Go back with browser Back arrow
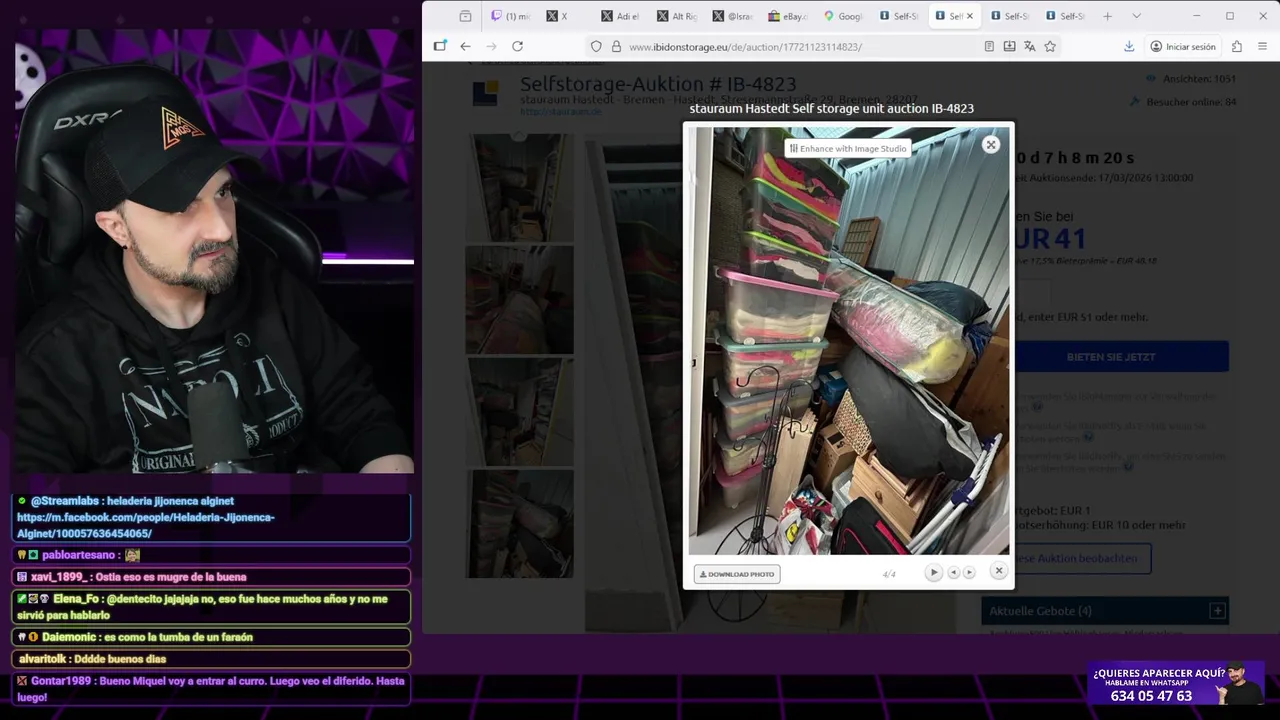Image resolution: width=1280 pixels, height=720 pixels. (x=465, y=46)
